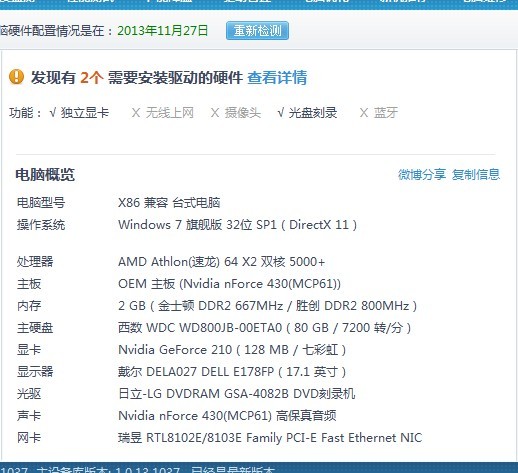Image resolution: width=518 pixels, height=473 pixels.
Task: Click the 无线上网 X feature indicator
Action: pos(163,113)
